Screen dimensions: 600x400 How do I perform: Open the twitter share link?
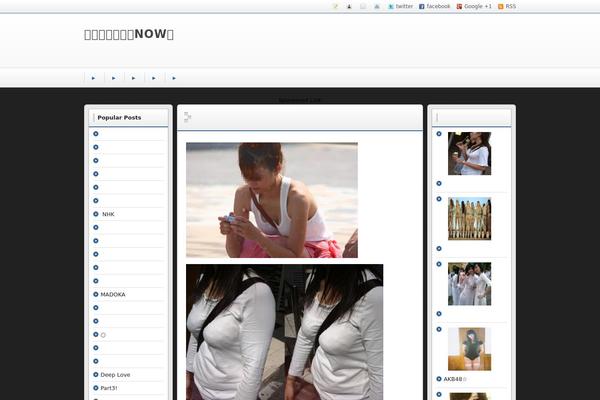pos(401,7)
